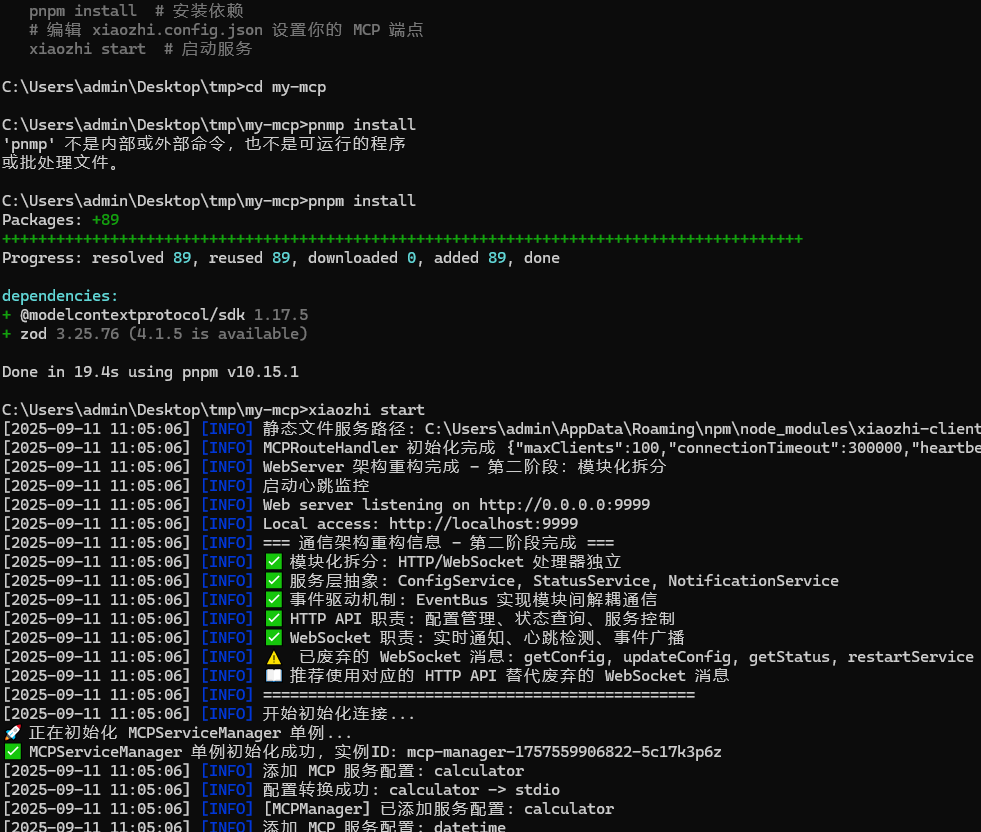
Task: Click 'MCPRouteHandler 初始化完成' log entry
Action: tap(491, 448)
